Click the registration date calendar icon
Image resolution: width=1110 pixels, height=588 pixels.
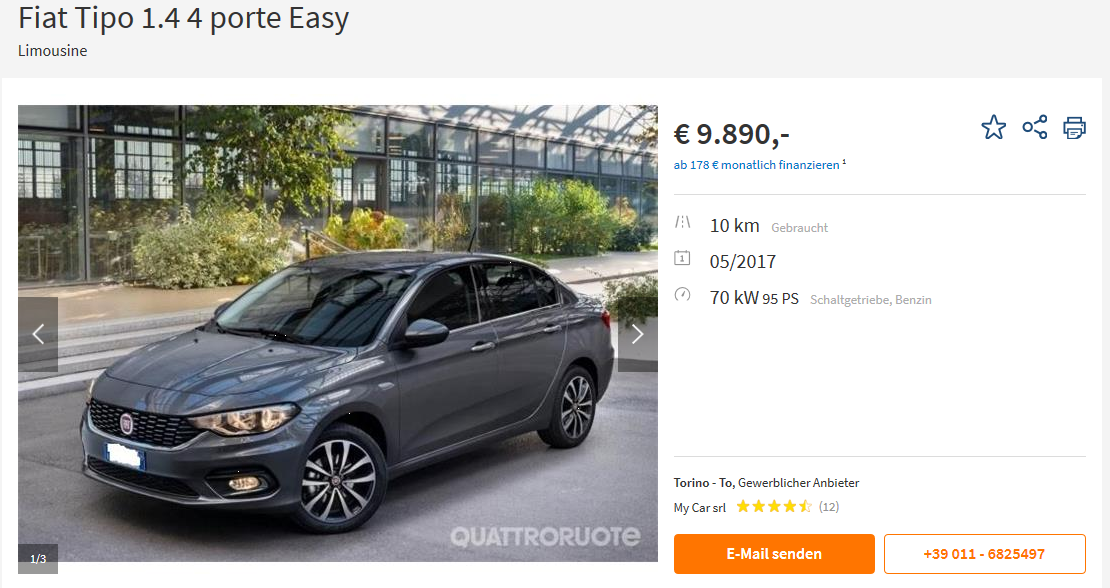(682, 258)
